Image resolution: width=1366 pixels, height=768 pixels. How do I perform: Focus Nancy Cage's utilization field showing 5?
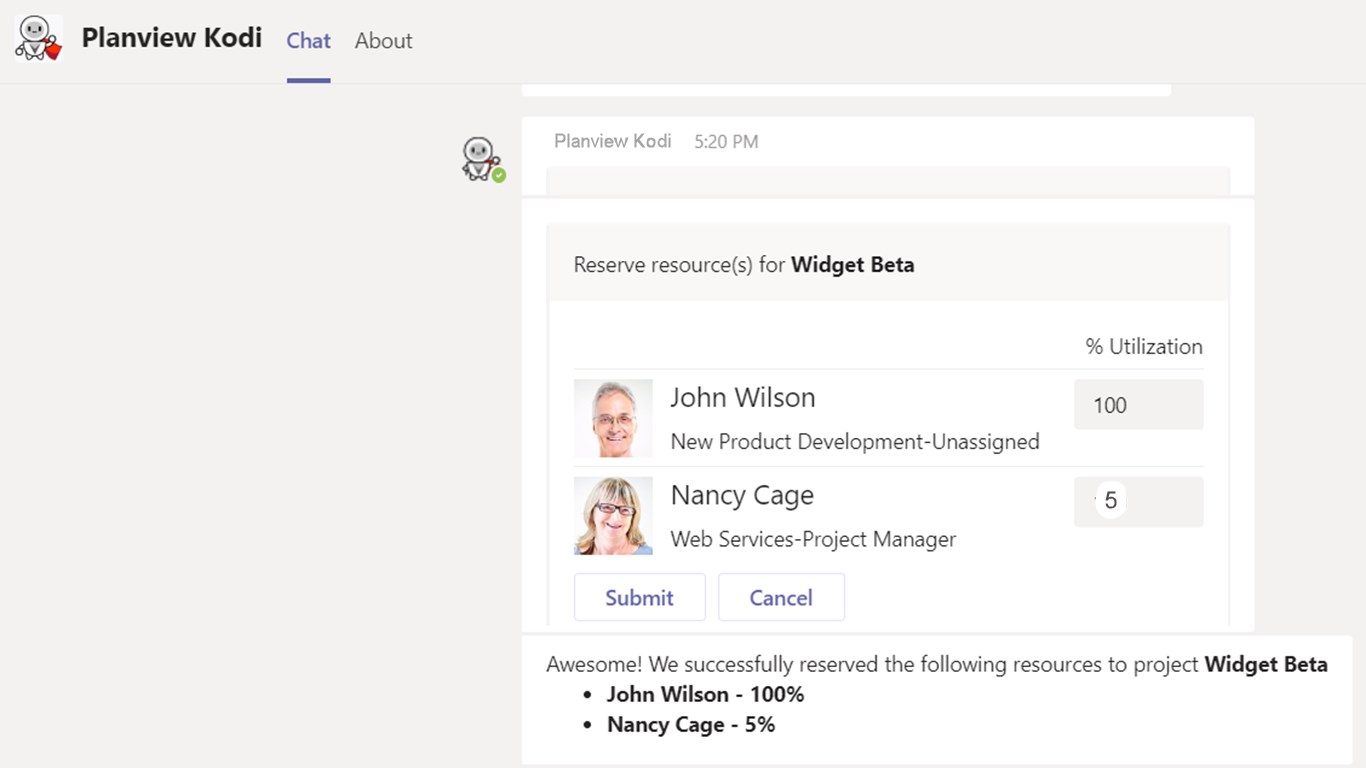pyautogui.click(x=1138, y=502)
